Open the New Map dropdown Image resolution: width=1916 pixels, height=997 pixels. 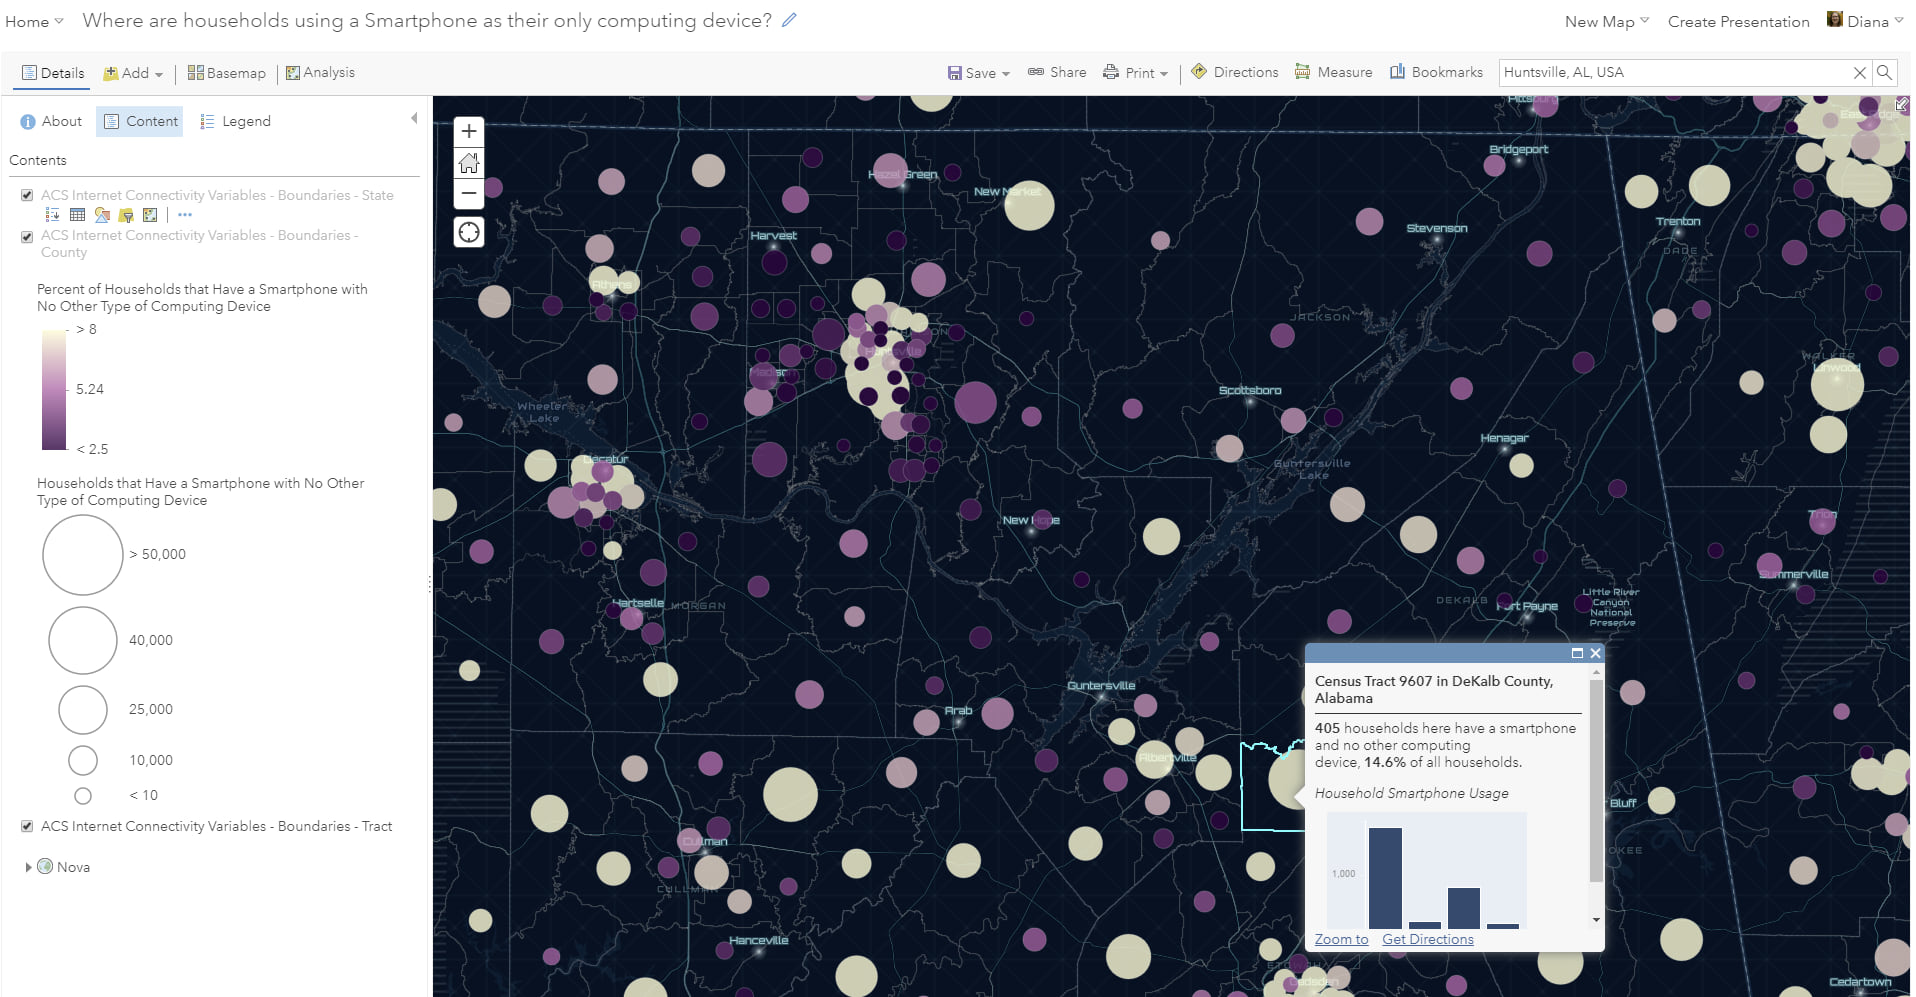pyautogui.click(x=1604, y=20)
